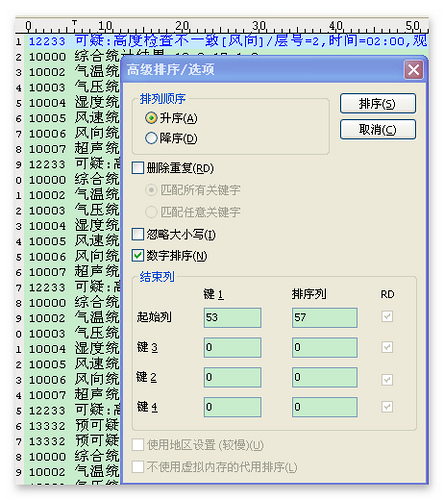Toggle RD checkbox in the 键 2 row
The height and width of the screenshot is (500, 444).
[x=387, y=379]
